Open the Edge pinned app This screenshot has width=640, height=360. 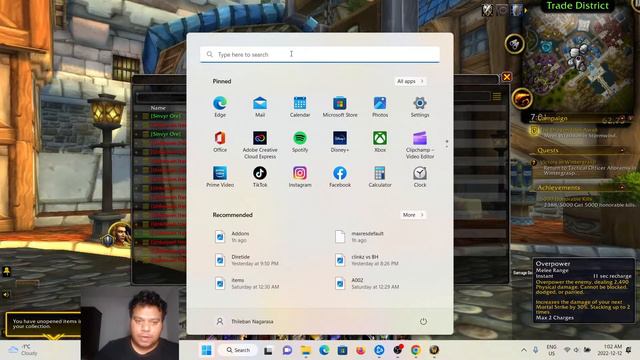(220, 107)
